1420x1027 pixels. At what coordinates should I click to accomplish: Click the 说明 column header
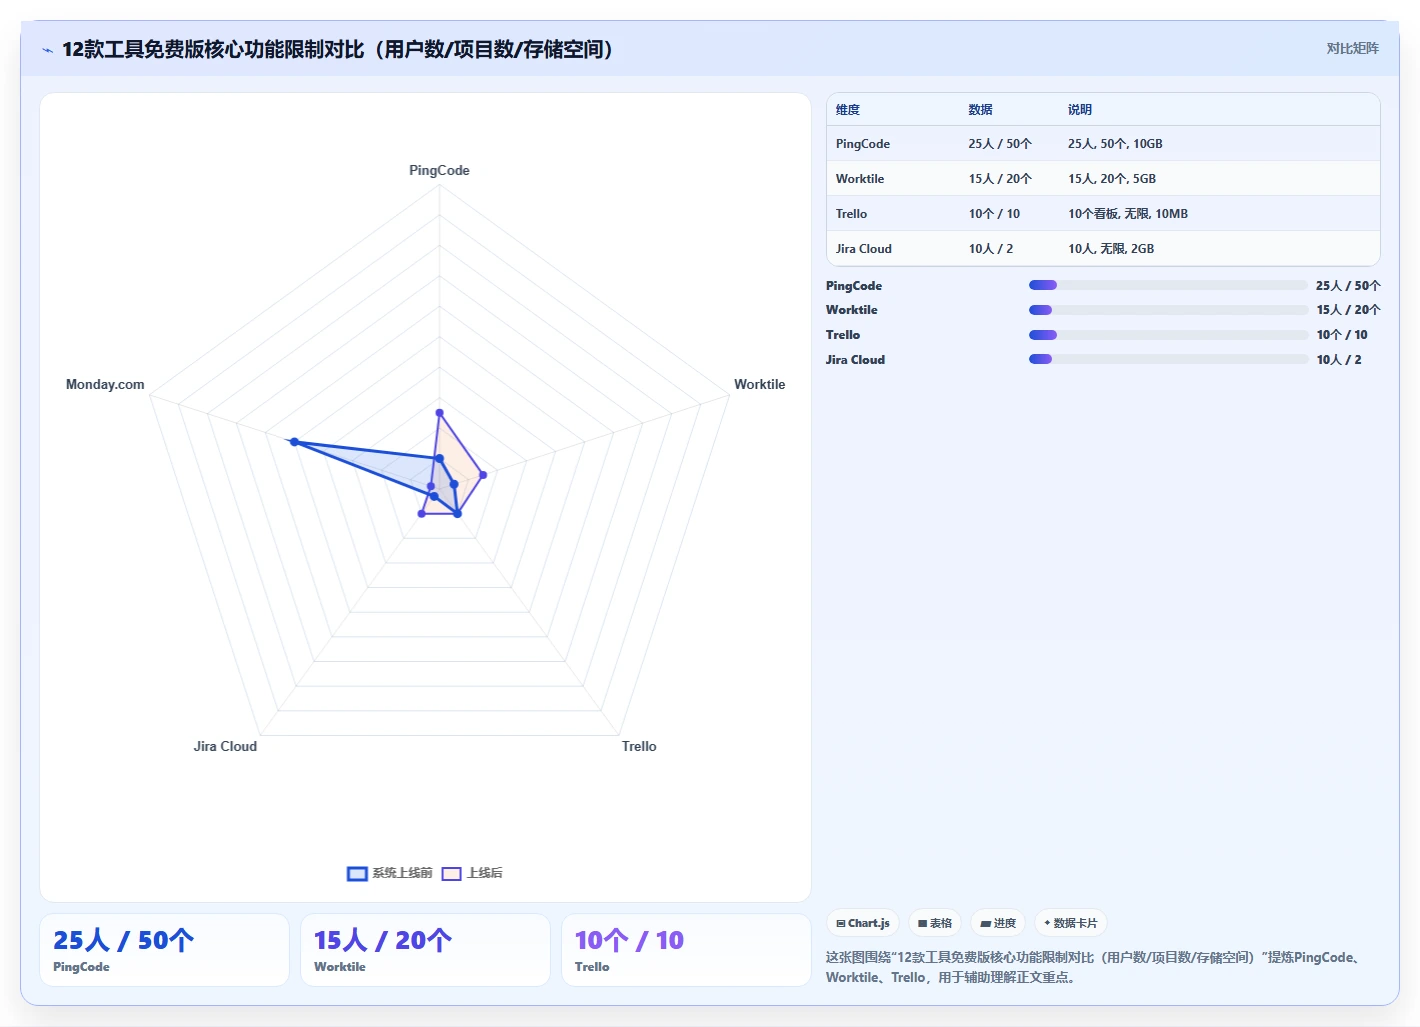(1079, 110)
